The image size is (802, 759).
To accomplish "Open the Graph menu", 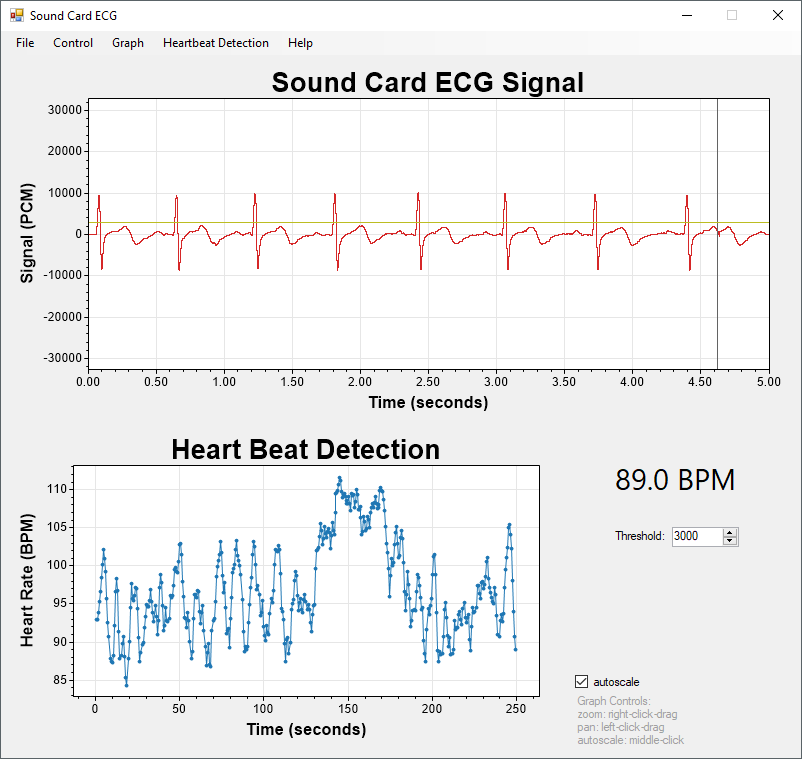I will pos(127,43).
